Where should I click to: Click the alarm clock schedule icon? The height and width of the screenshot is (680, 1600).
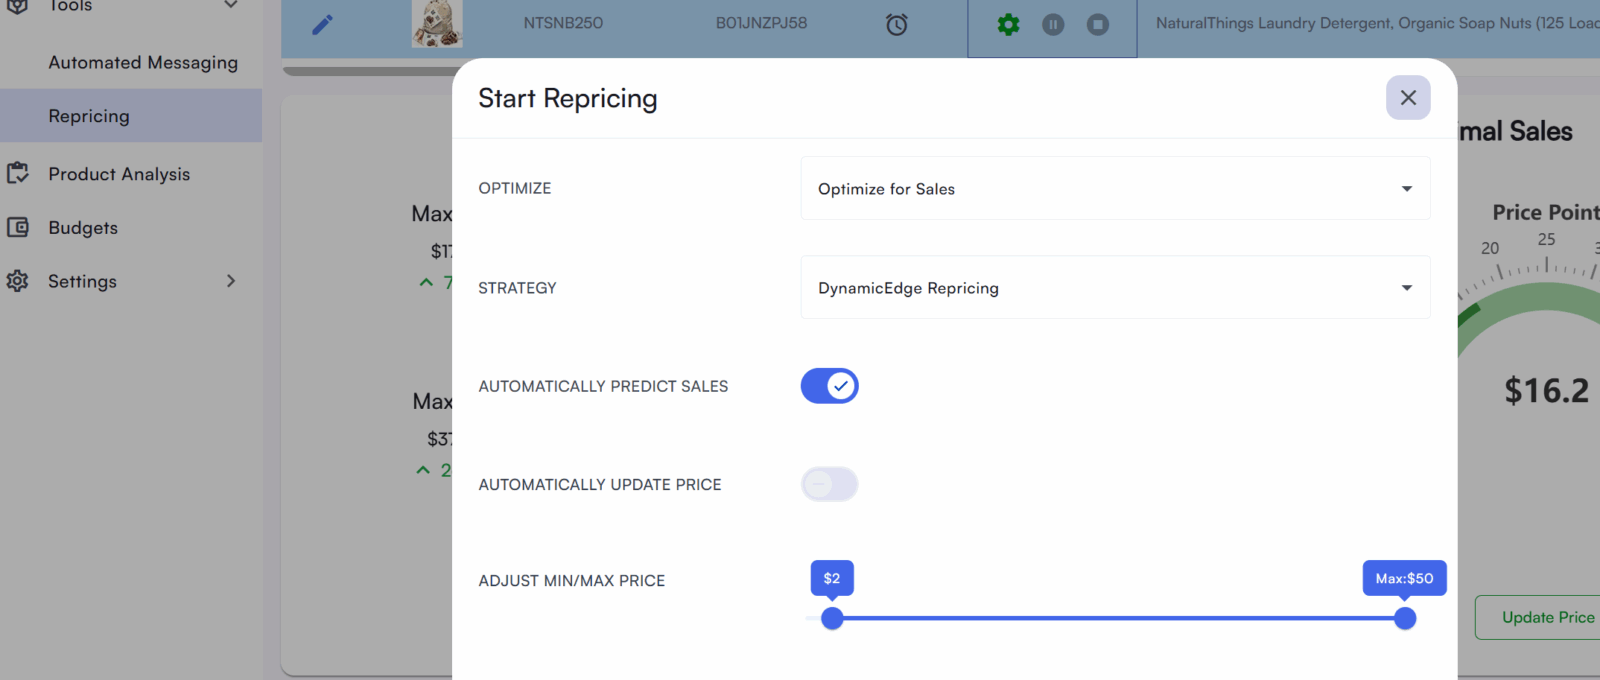tap(897, 24)
